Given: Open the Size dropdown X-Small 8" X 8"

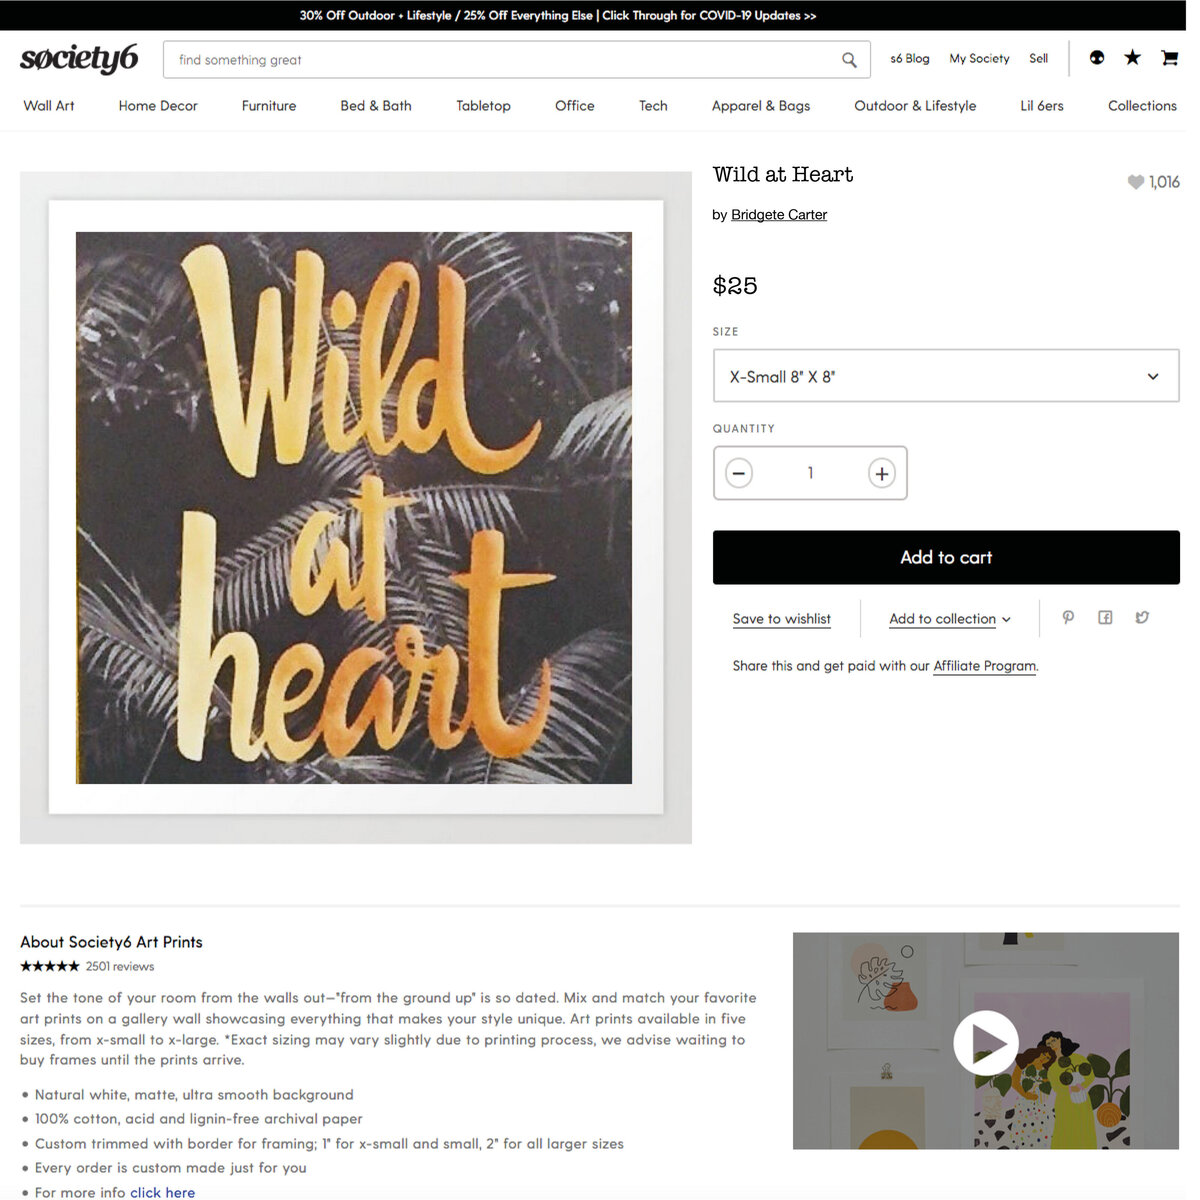Looking at the screenshot, I should (946, 376).
